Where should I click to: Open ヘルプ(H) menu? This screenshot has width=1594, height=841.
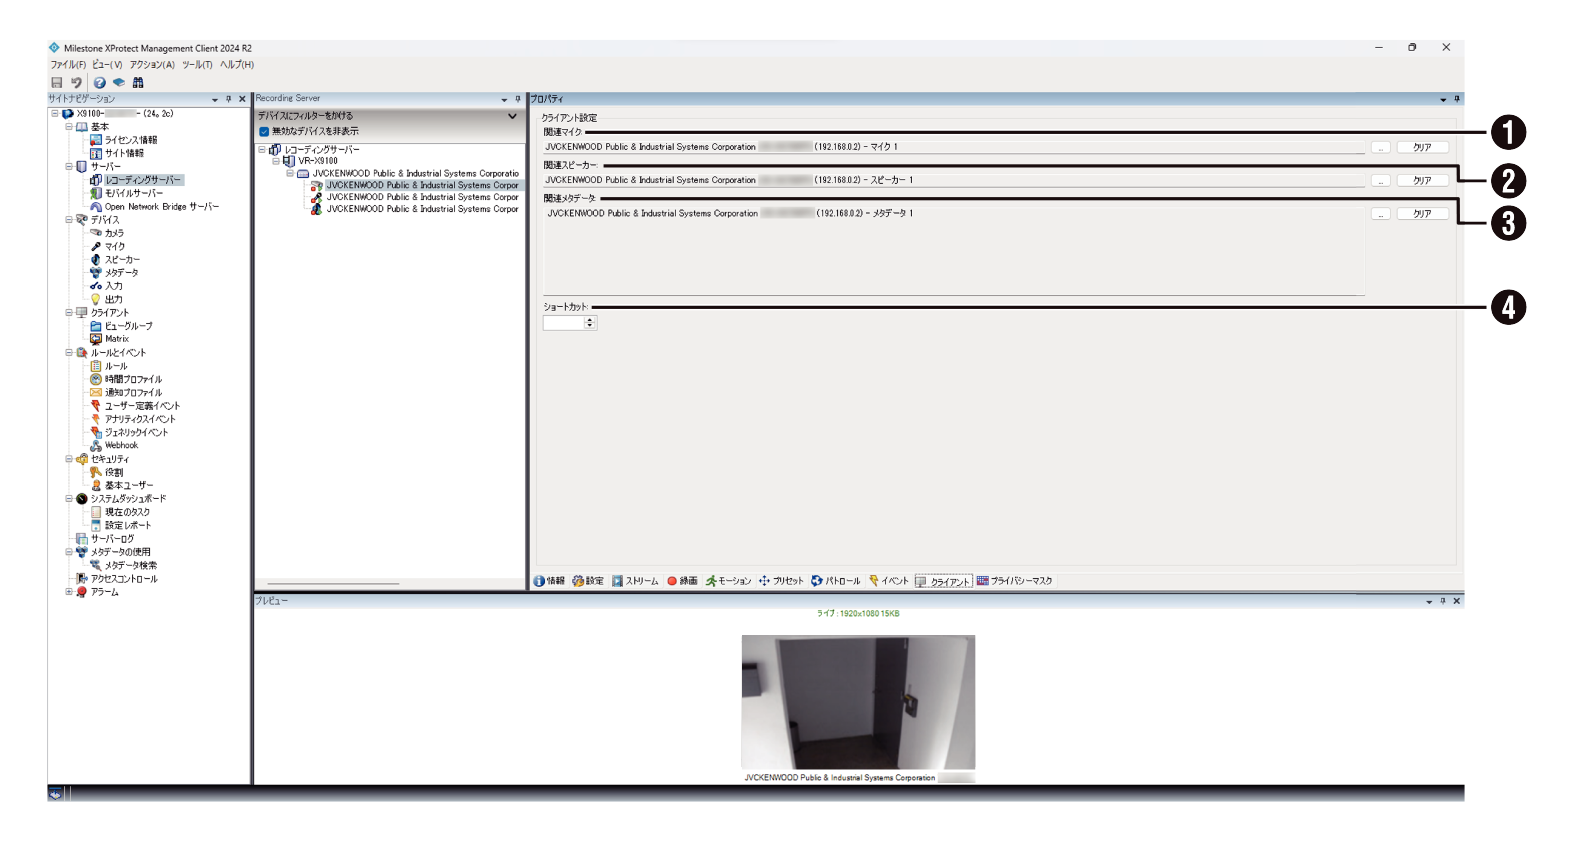[x=237, y=65]
